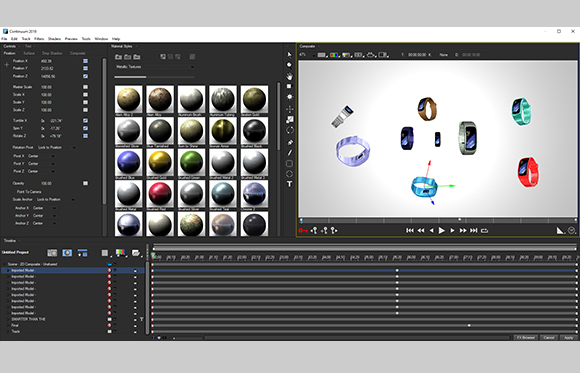Click the FX Browser button

(x=526, y=337)
